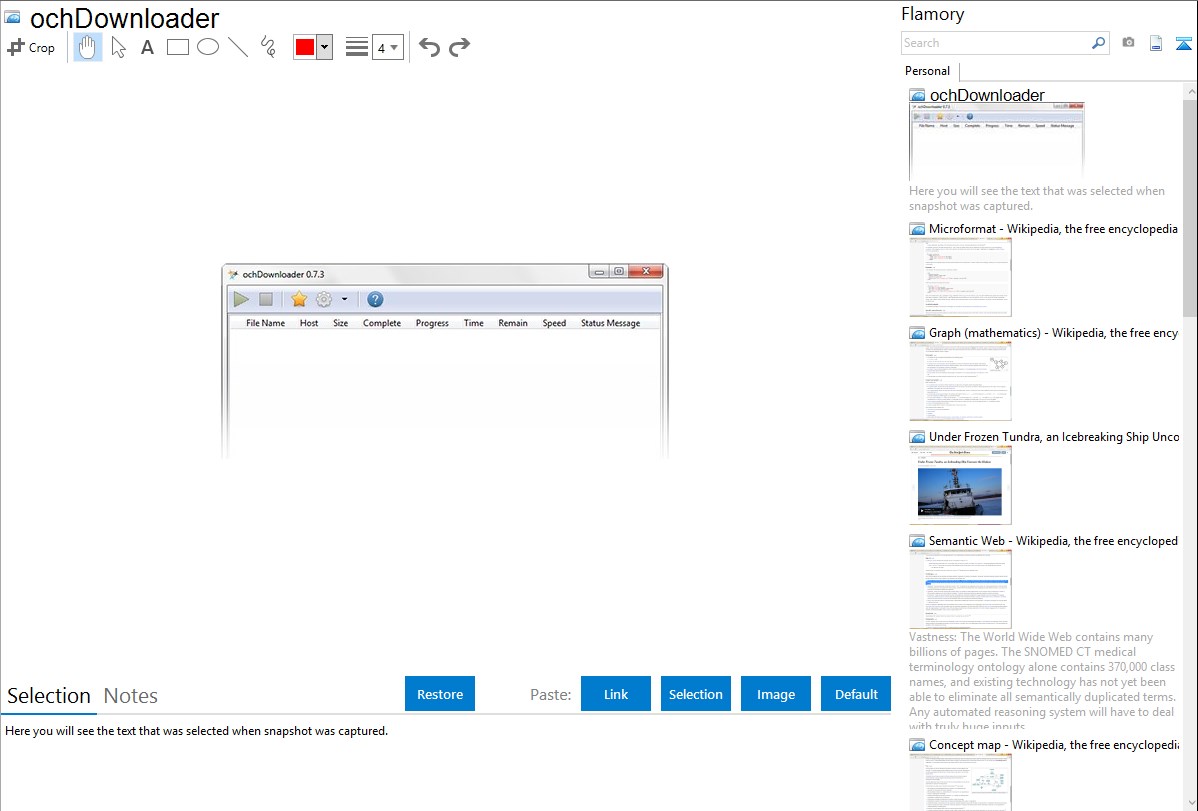The height and width of the screenshot is (811, 1198).
Task: Click the Flamory Search field
Action: pyautogui.click(x=996, y=43)
